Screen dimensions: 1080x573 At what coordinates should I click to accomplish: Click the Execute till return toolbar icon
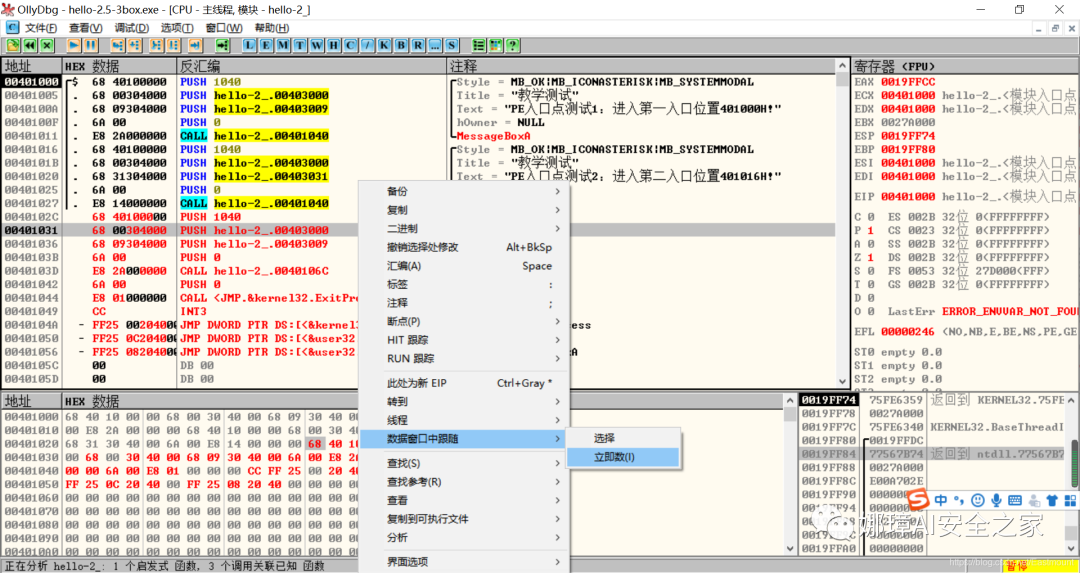coord(196,45)
